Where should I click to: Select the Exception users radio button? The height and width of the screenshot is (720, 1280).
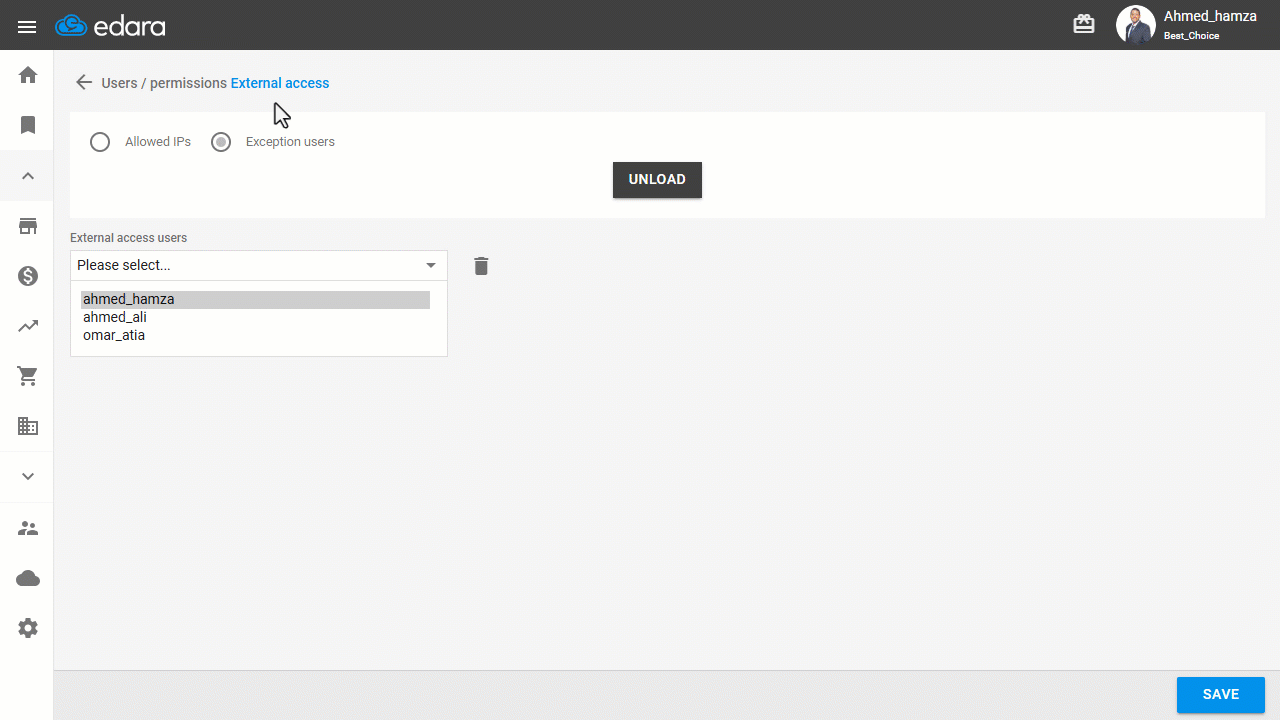point(221,142)
